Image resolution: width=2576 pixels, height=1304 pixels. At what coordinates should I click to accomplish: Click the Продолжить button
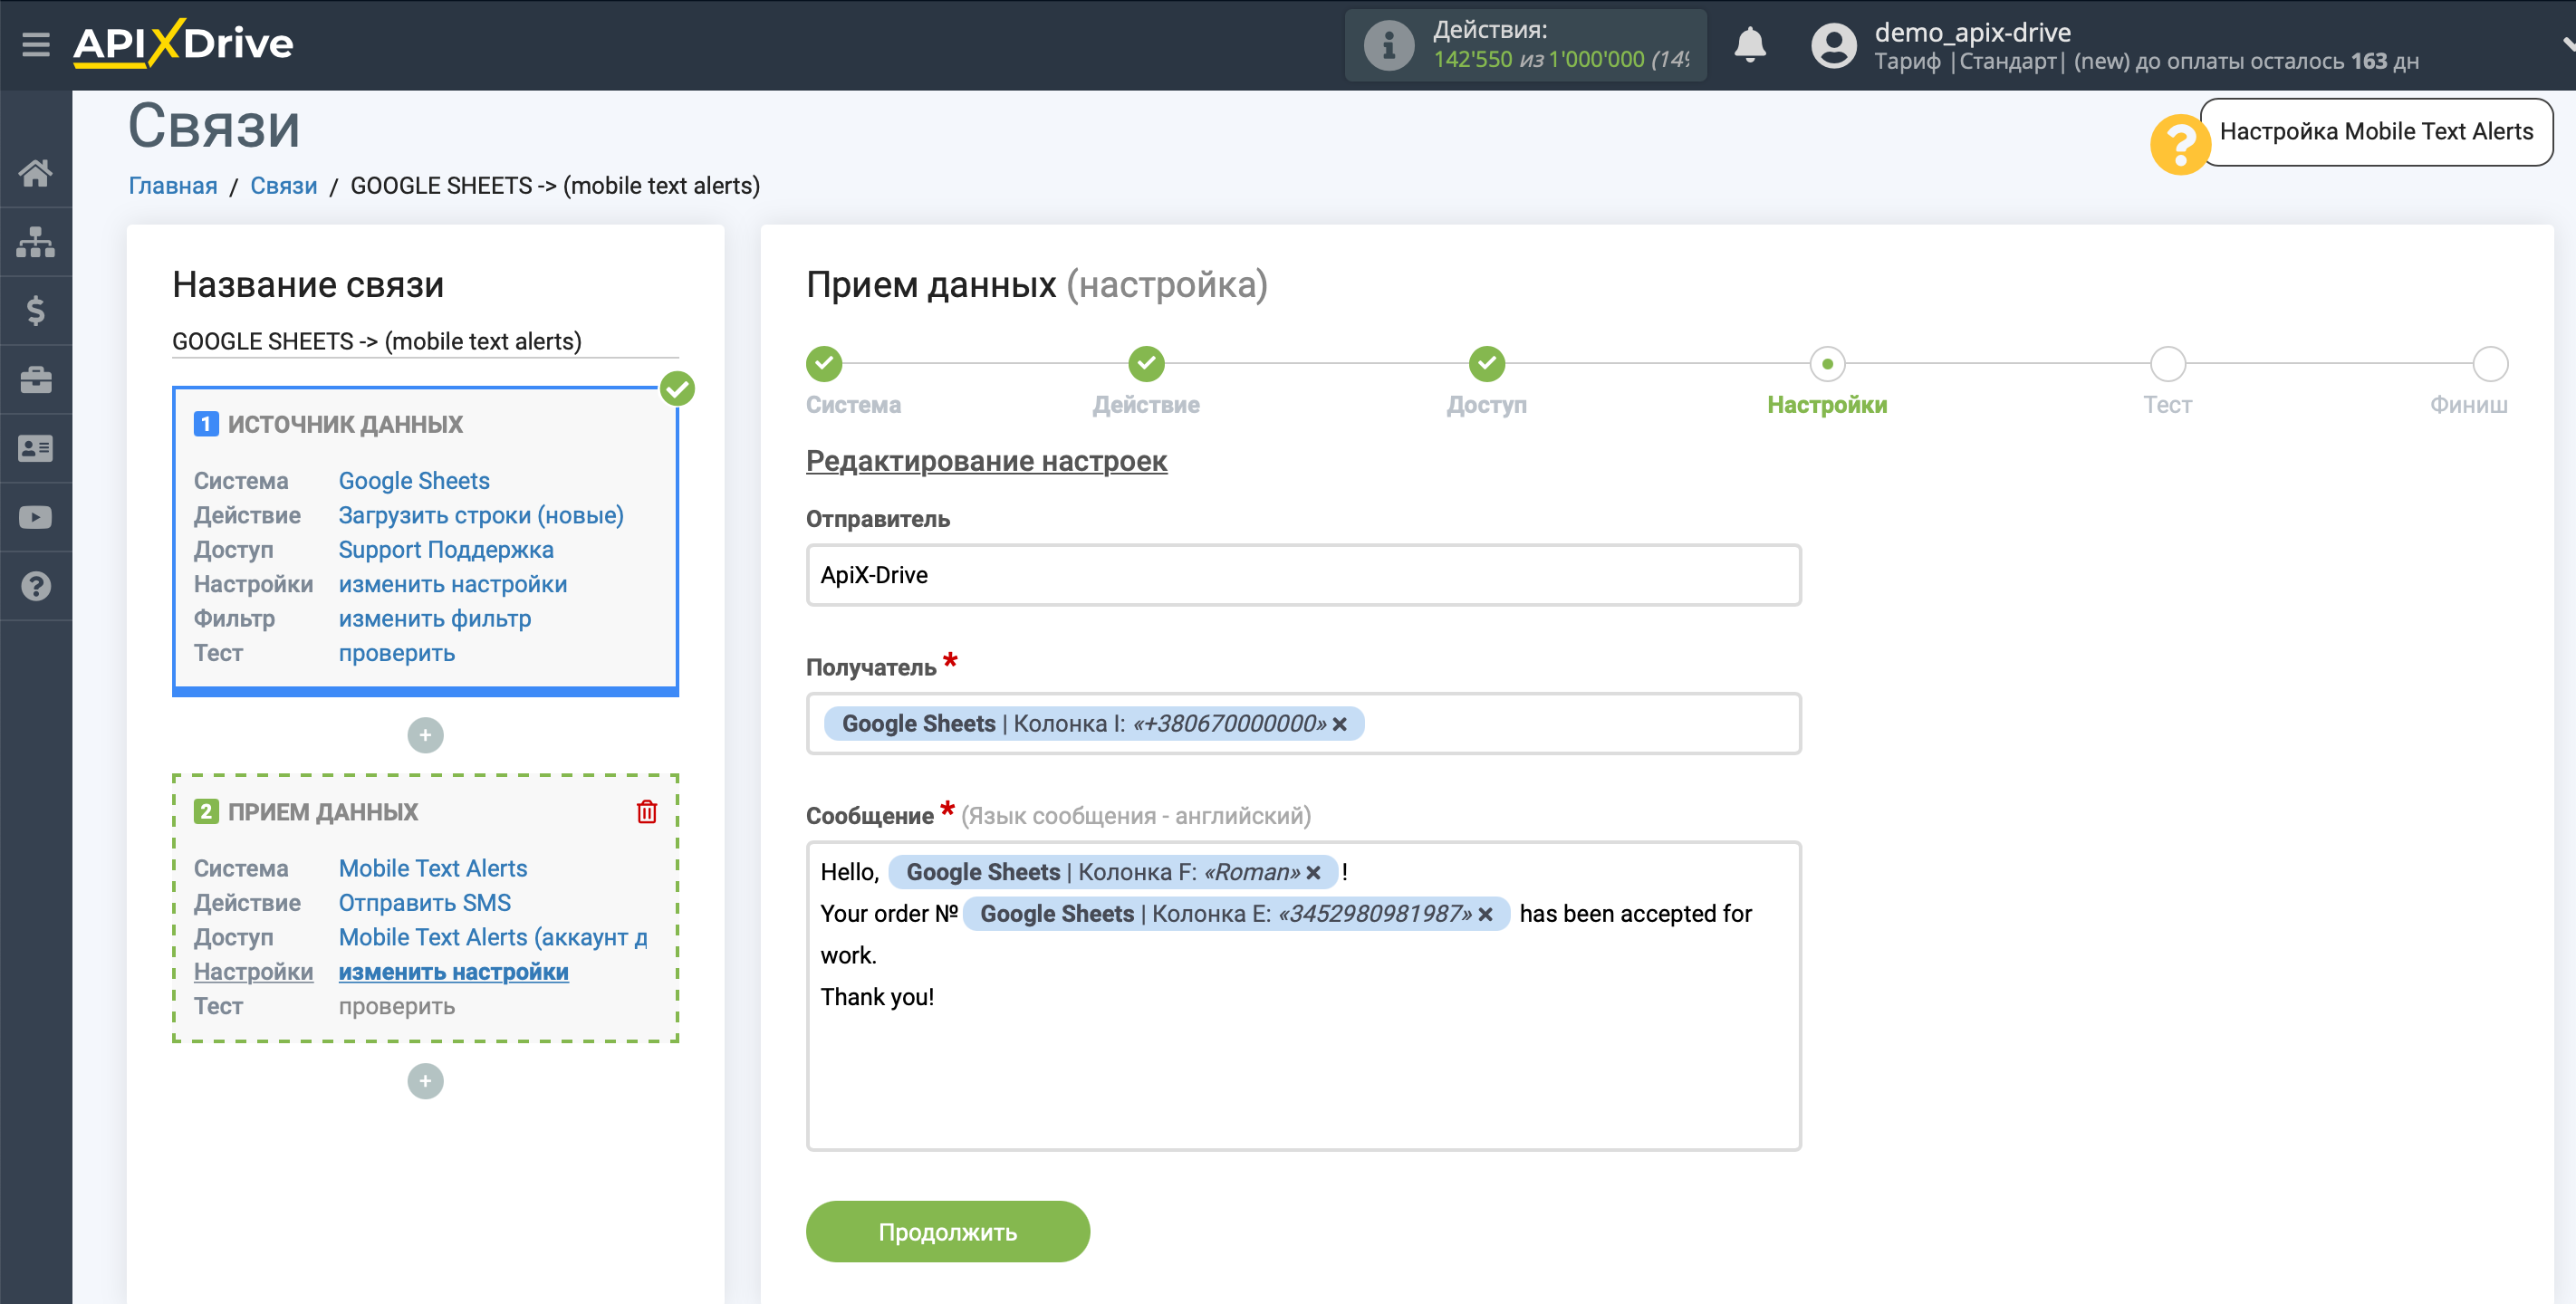[947, 1232]
